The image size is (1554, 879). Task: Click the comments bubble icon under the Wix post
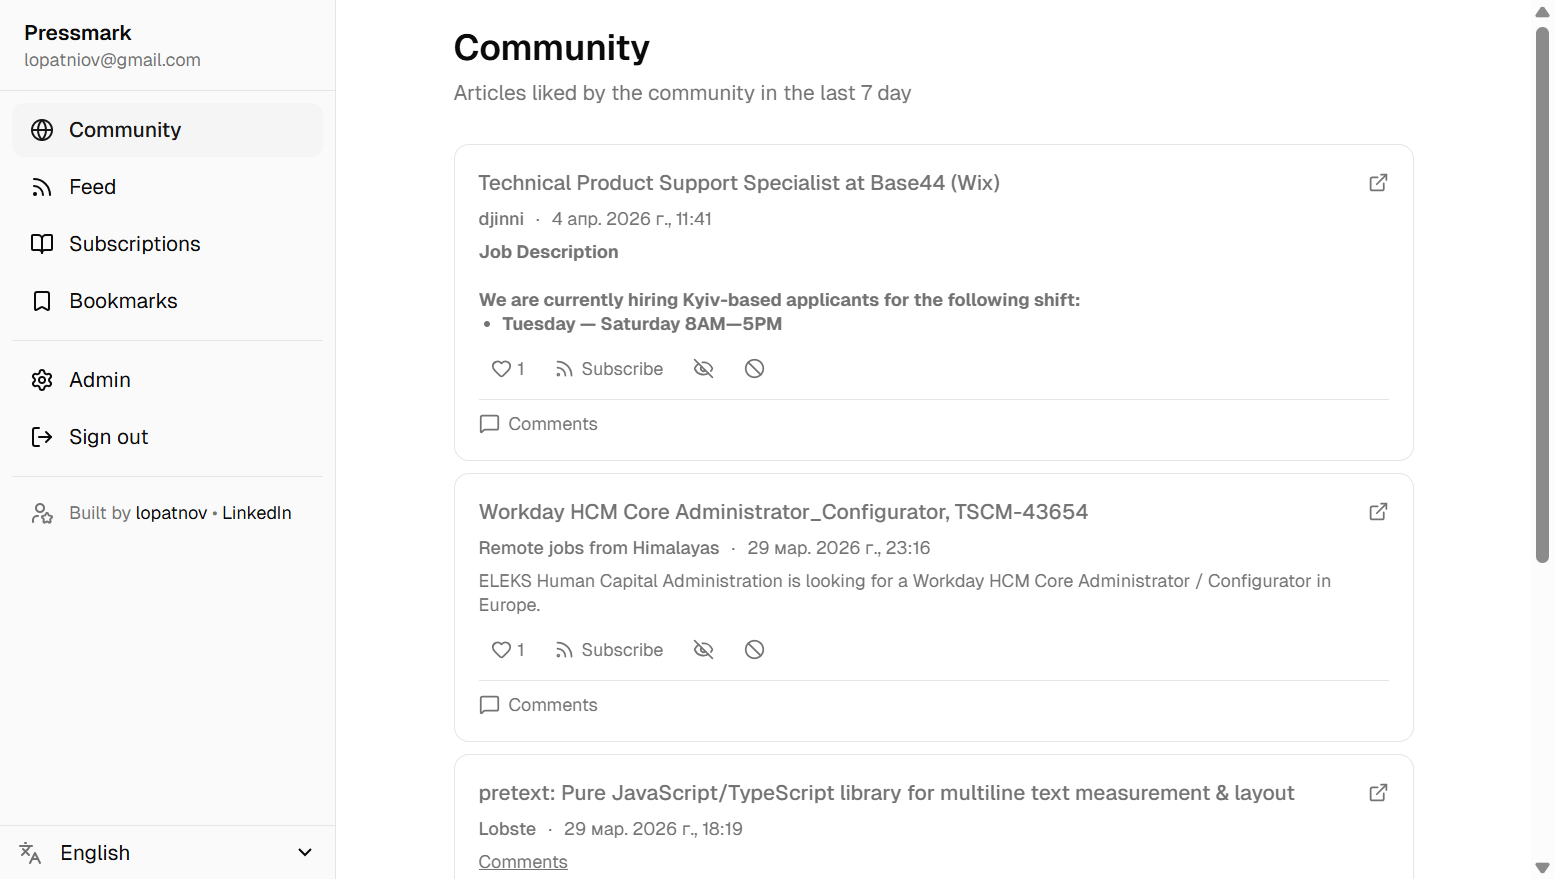click(x=489, y=424)
